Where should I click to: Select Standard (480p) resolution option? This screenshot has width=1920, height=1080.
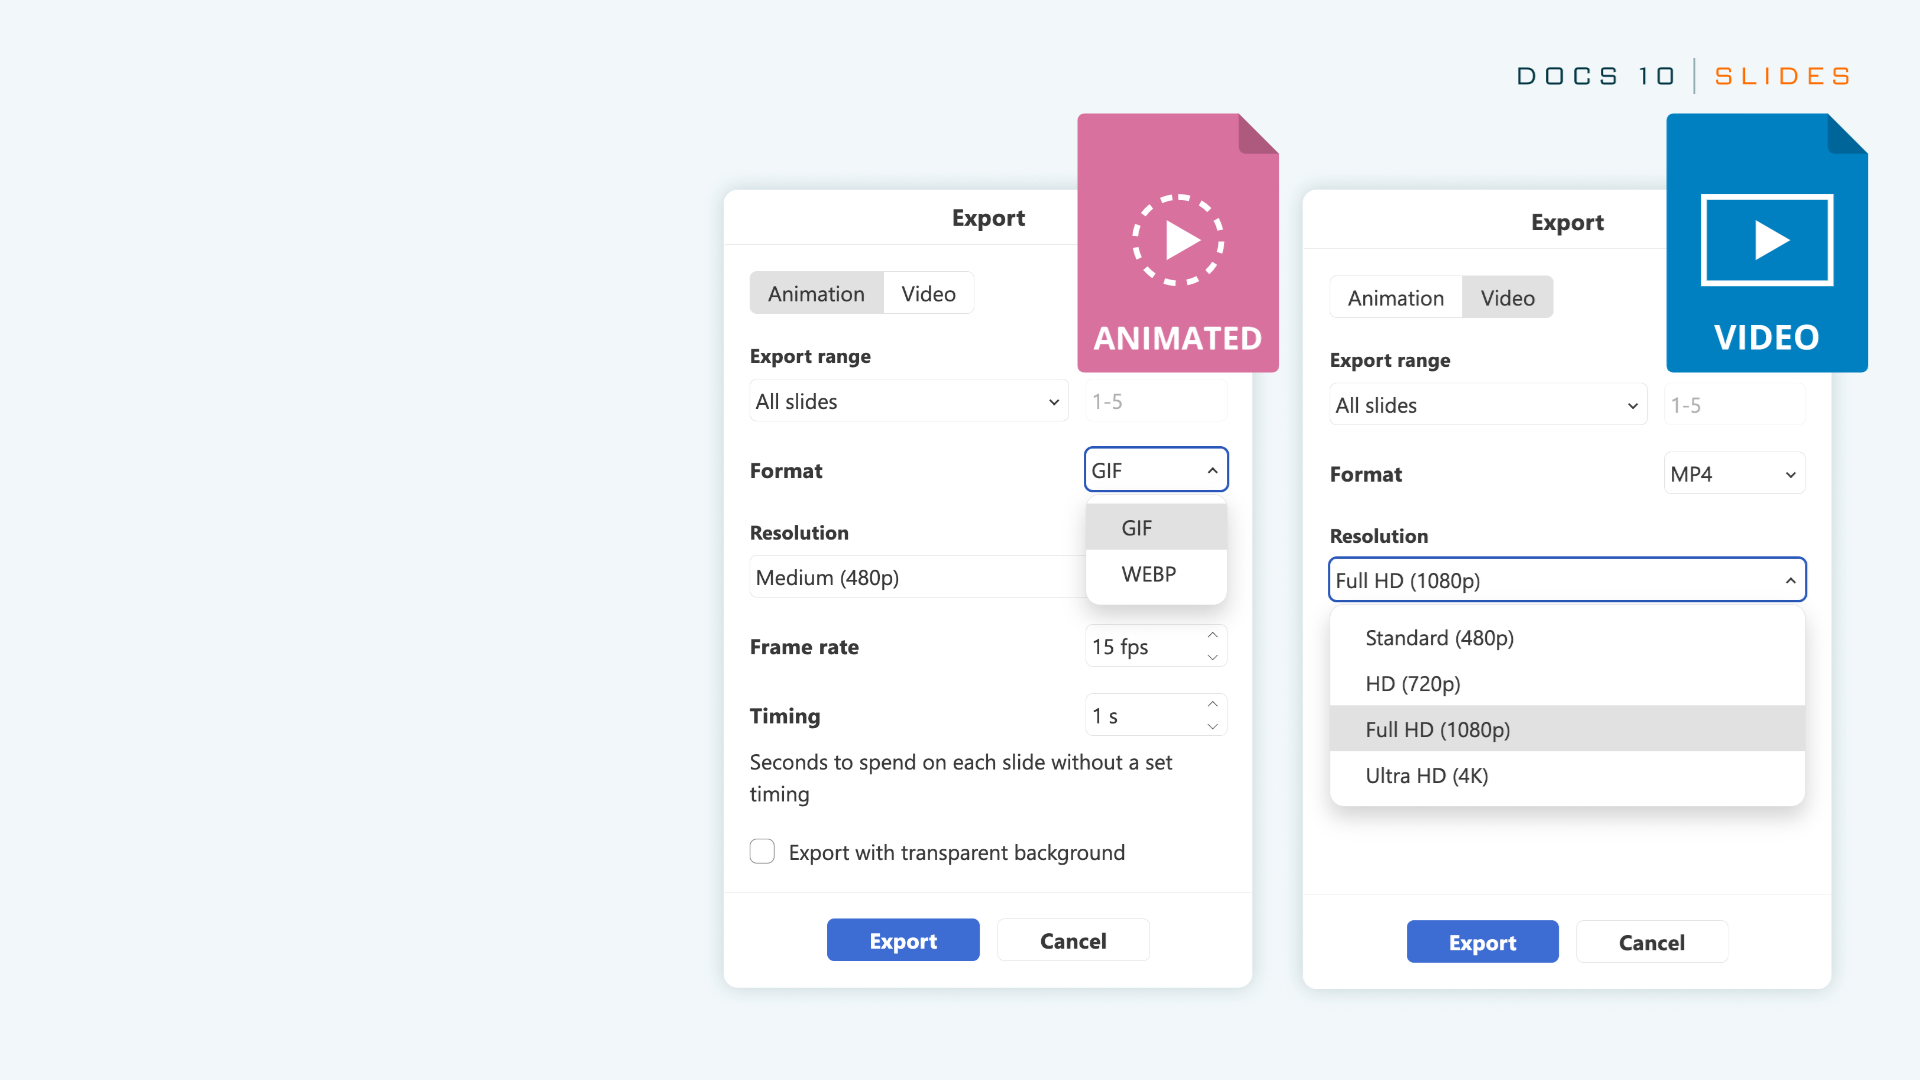coord(1567,637)
